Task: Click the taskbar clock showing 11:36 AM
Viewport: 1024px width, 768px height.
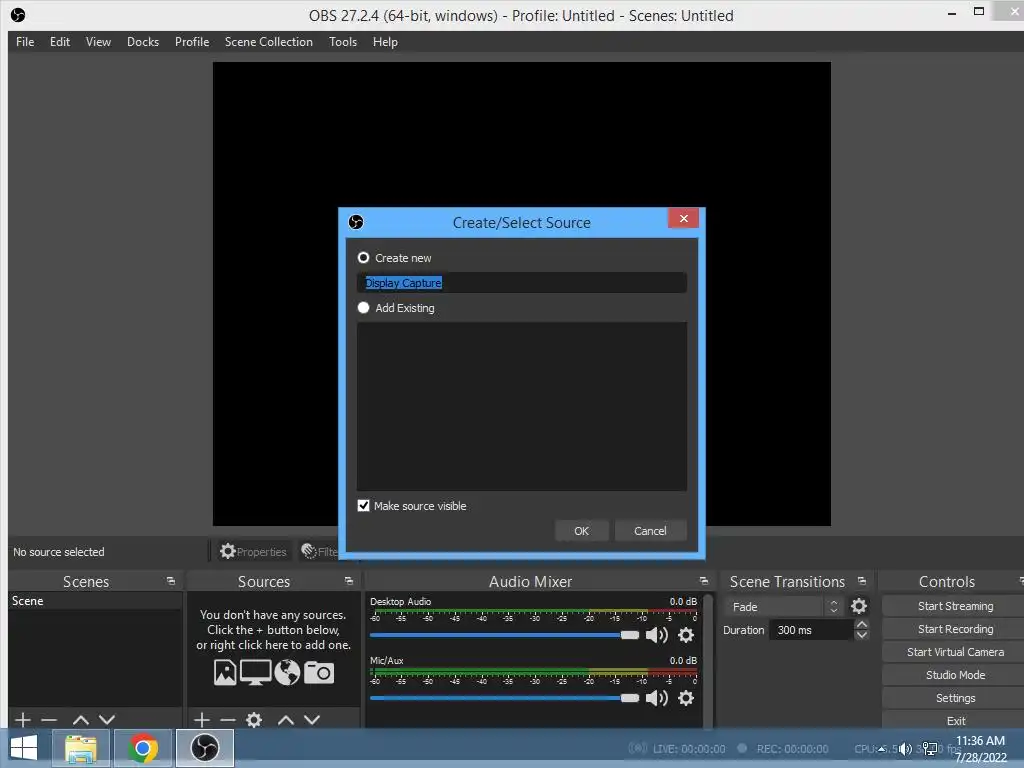Action: (x=981, y=749)
